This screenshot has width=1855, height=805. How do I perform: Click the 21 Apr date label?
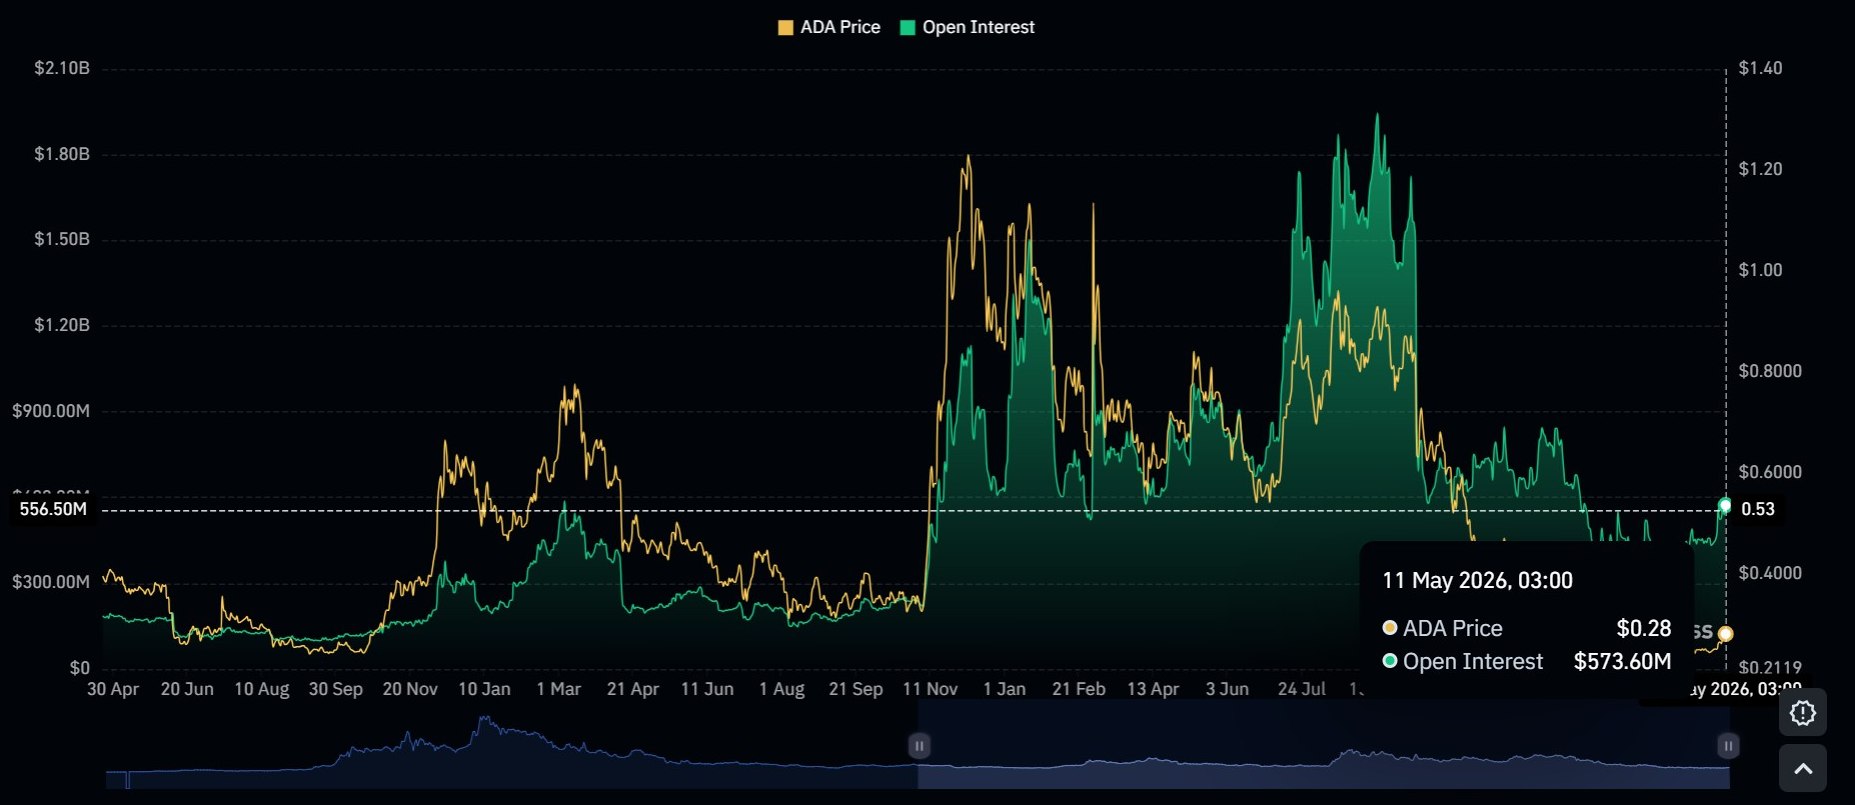633,689
